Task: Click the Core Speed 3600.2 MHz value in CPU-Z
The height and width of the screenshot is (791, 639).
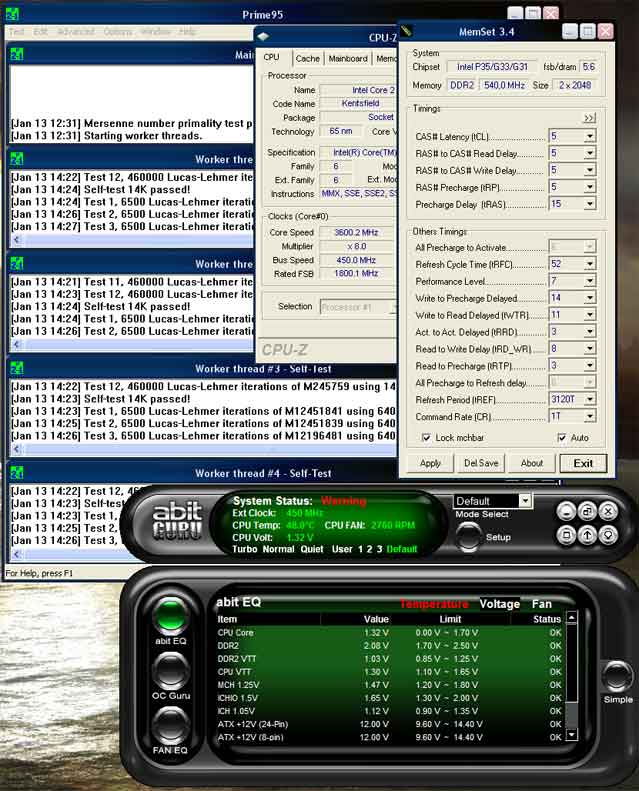Action: point(357,233)
